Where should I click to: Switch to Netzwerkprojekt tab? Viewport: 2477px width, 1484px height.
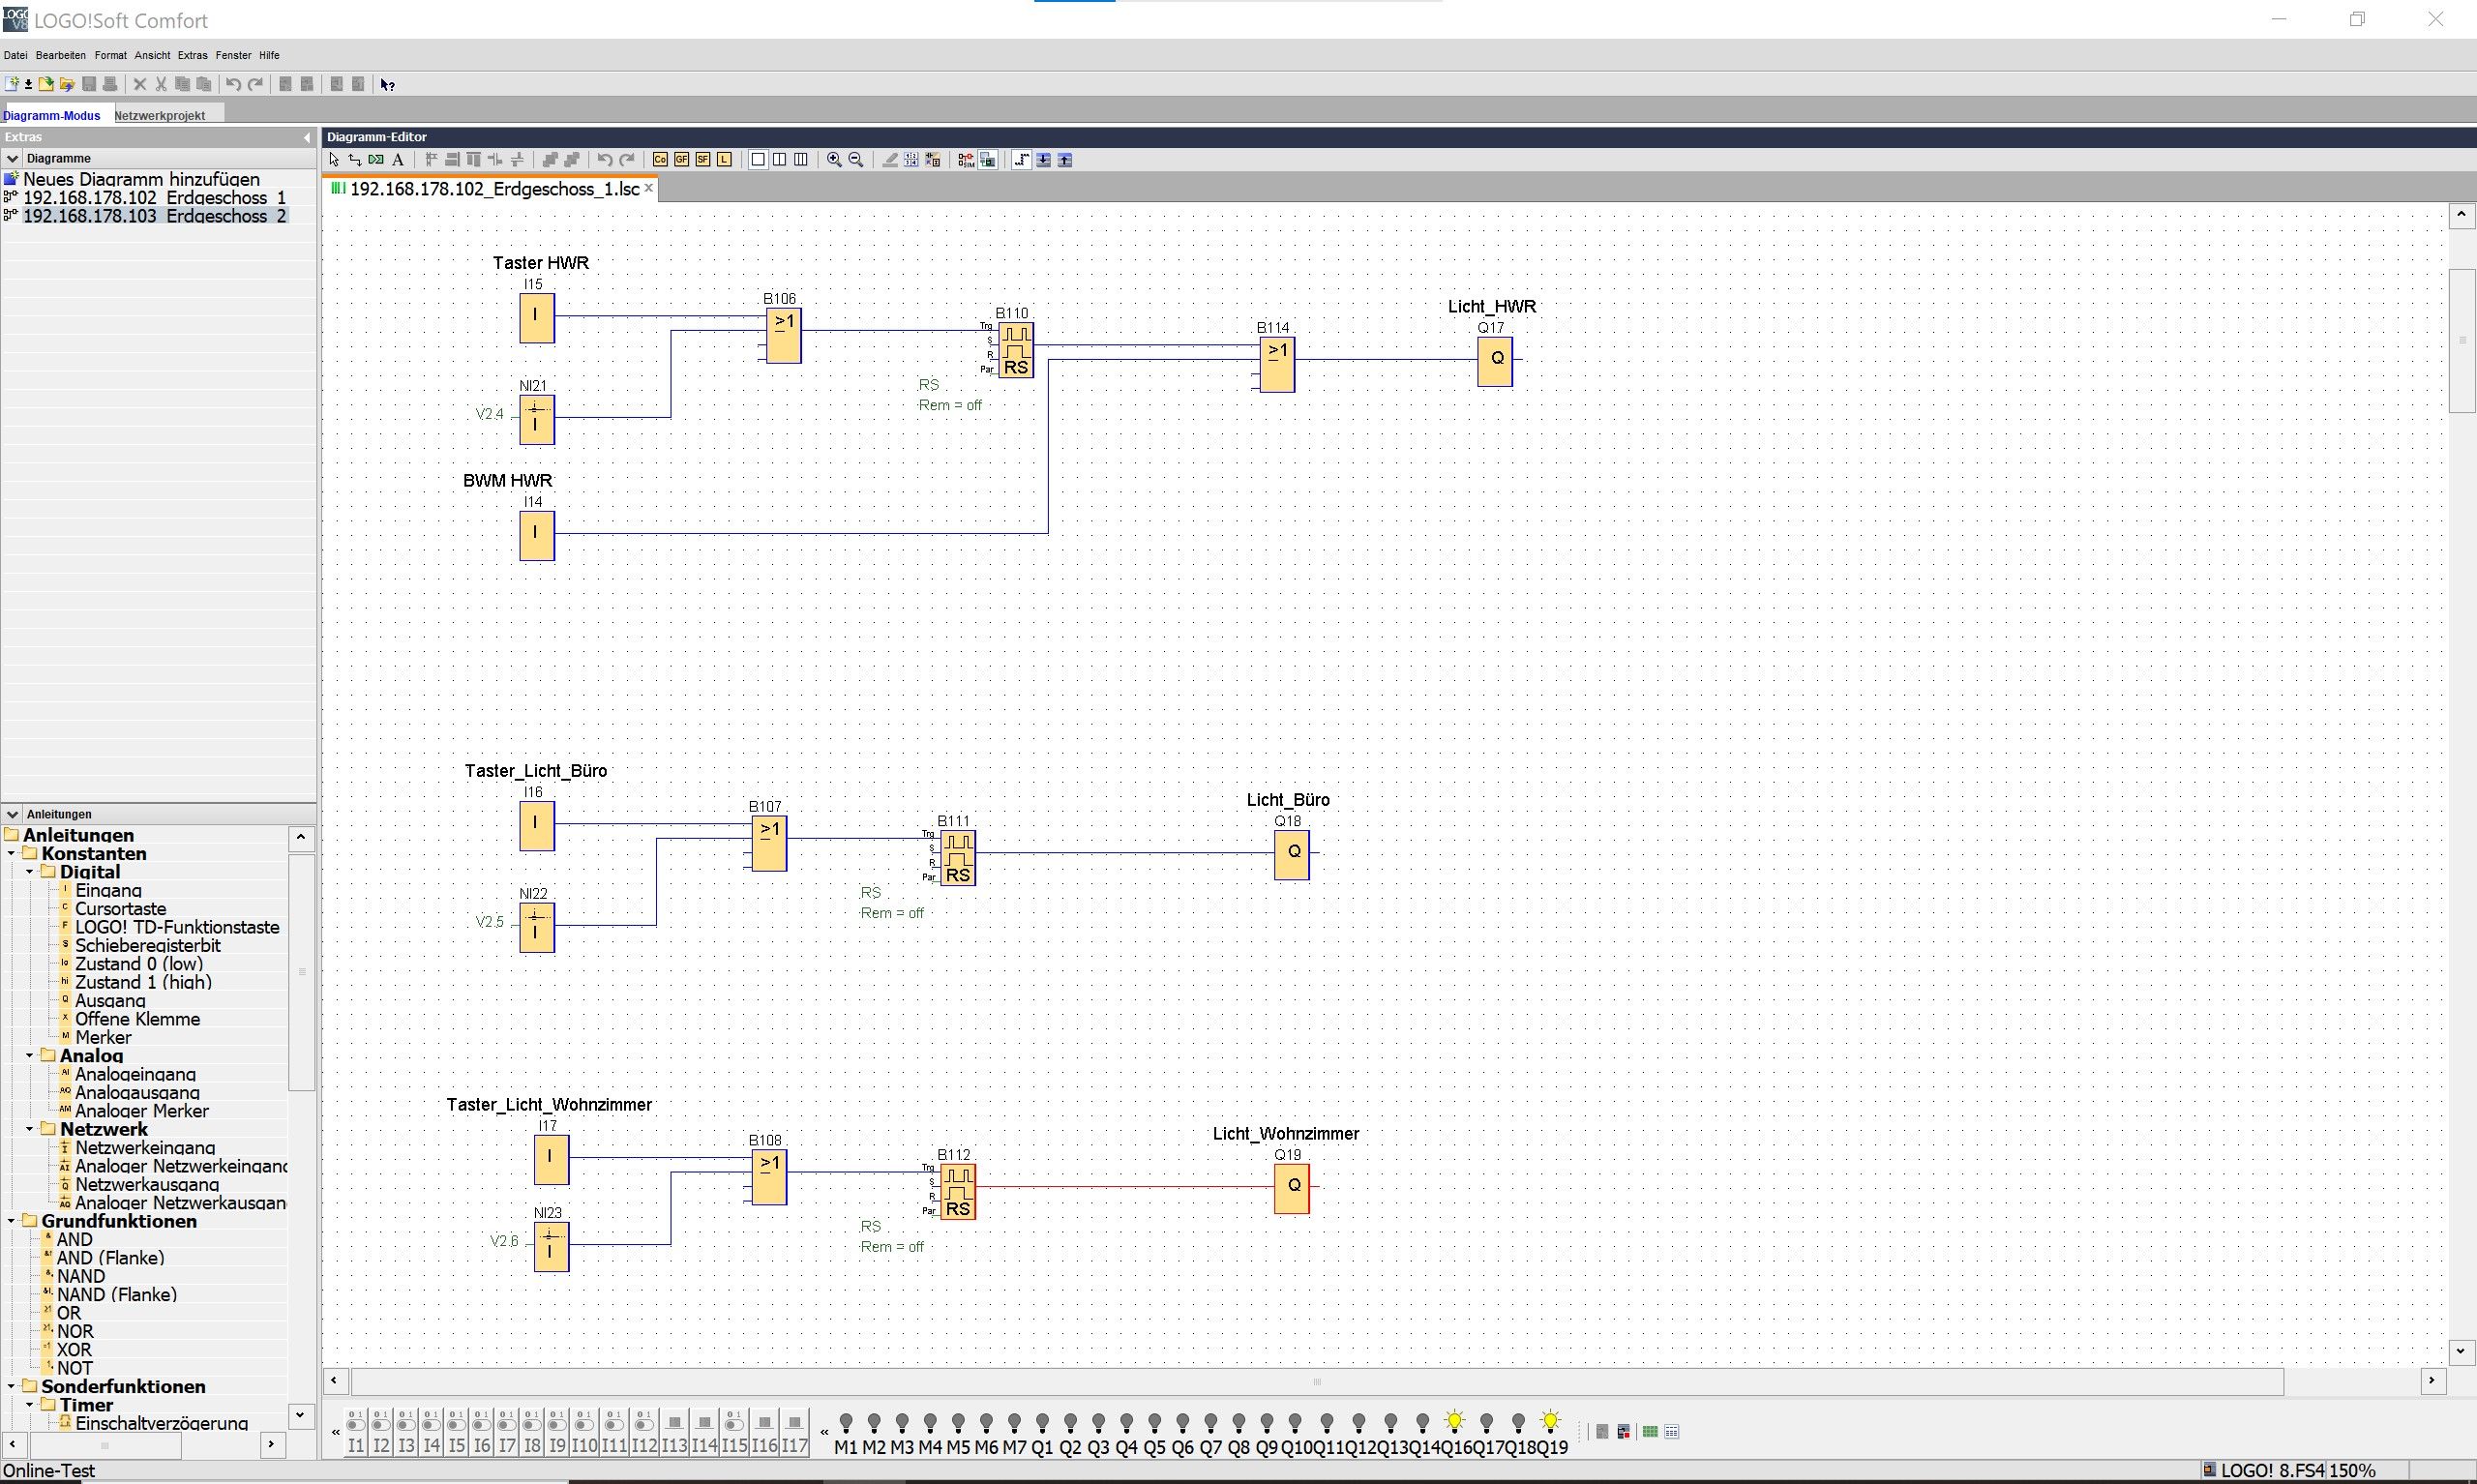coord(160,116)
